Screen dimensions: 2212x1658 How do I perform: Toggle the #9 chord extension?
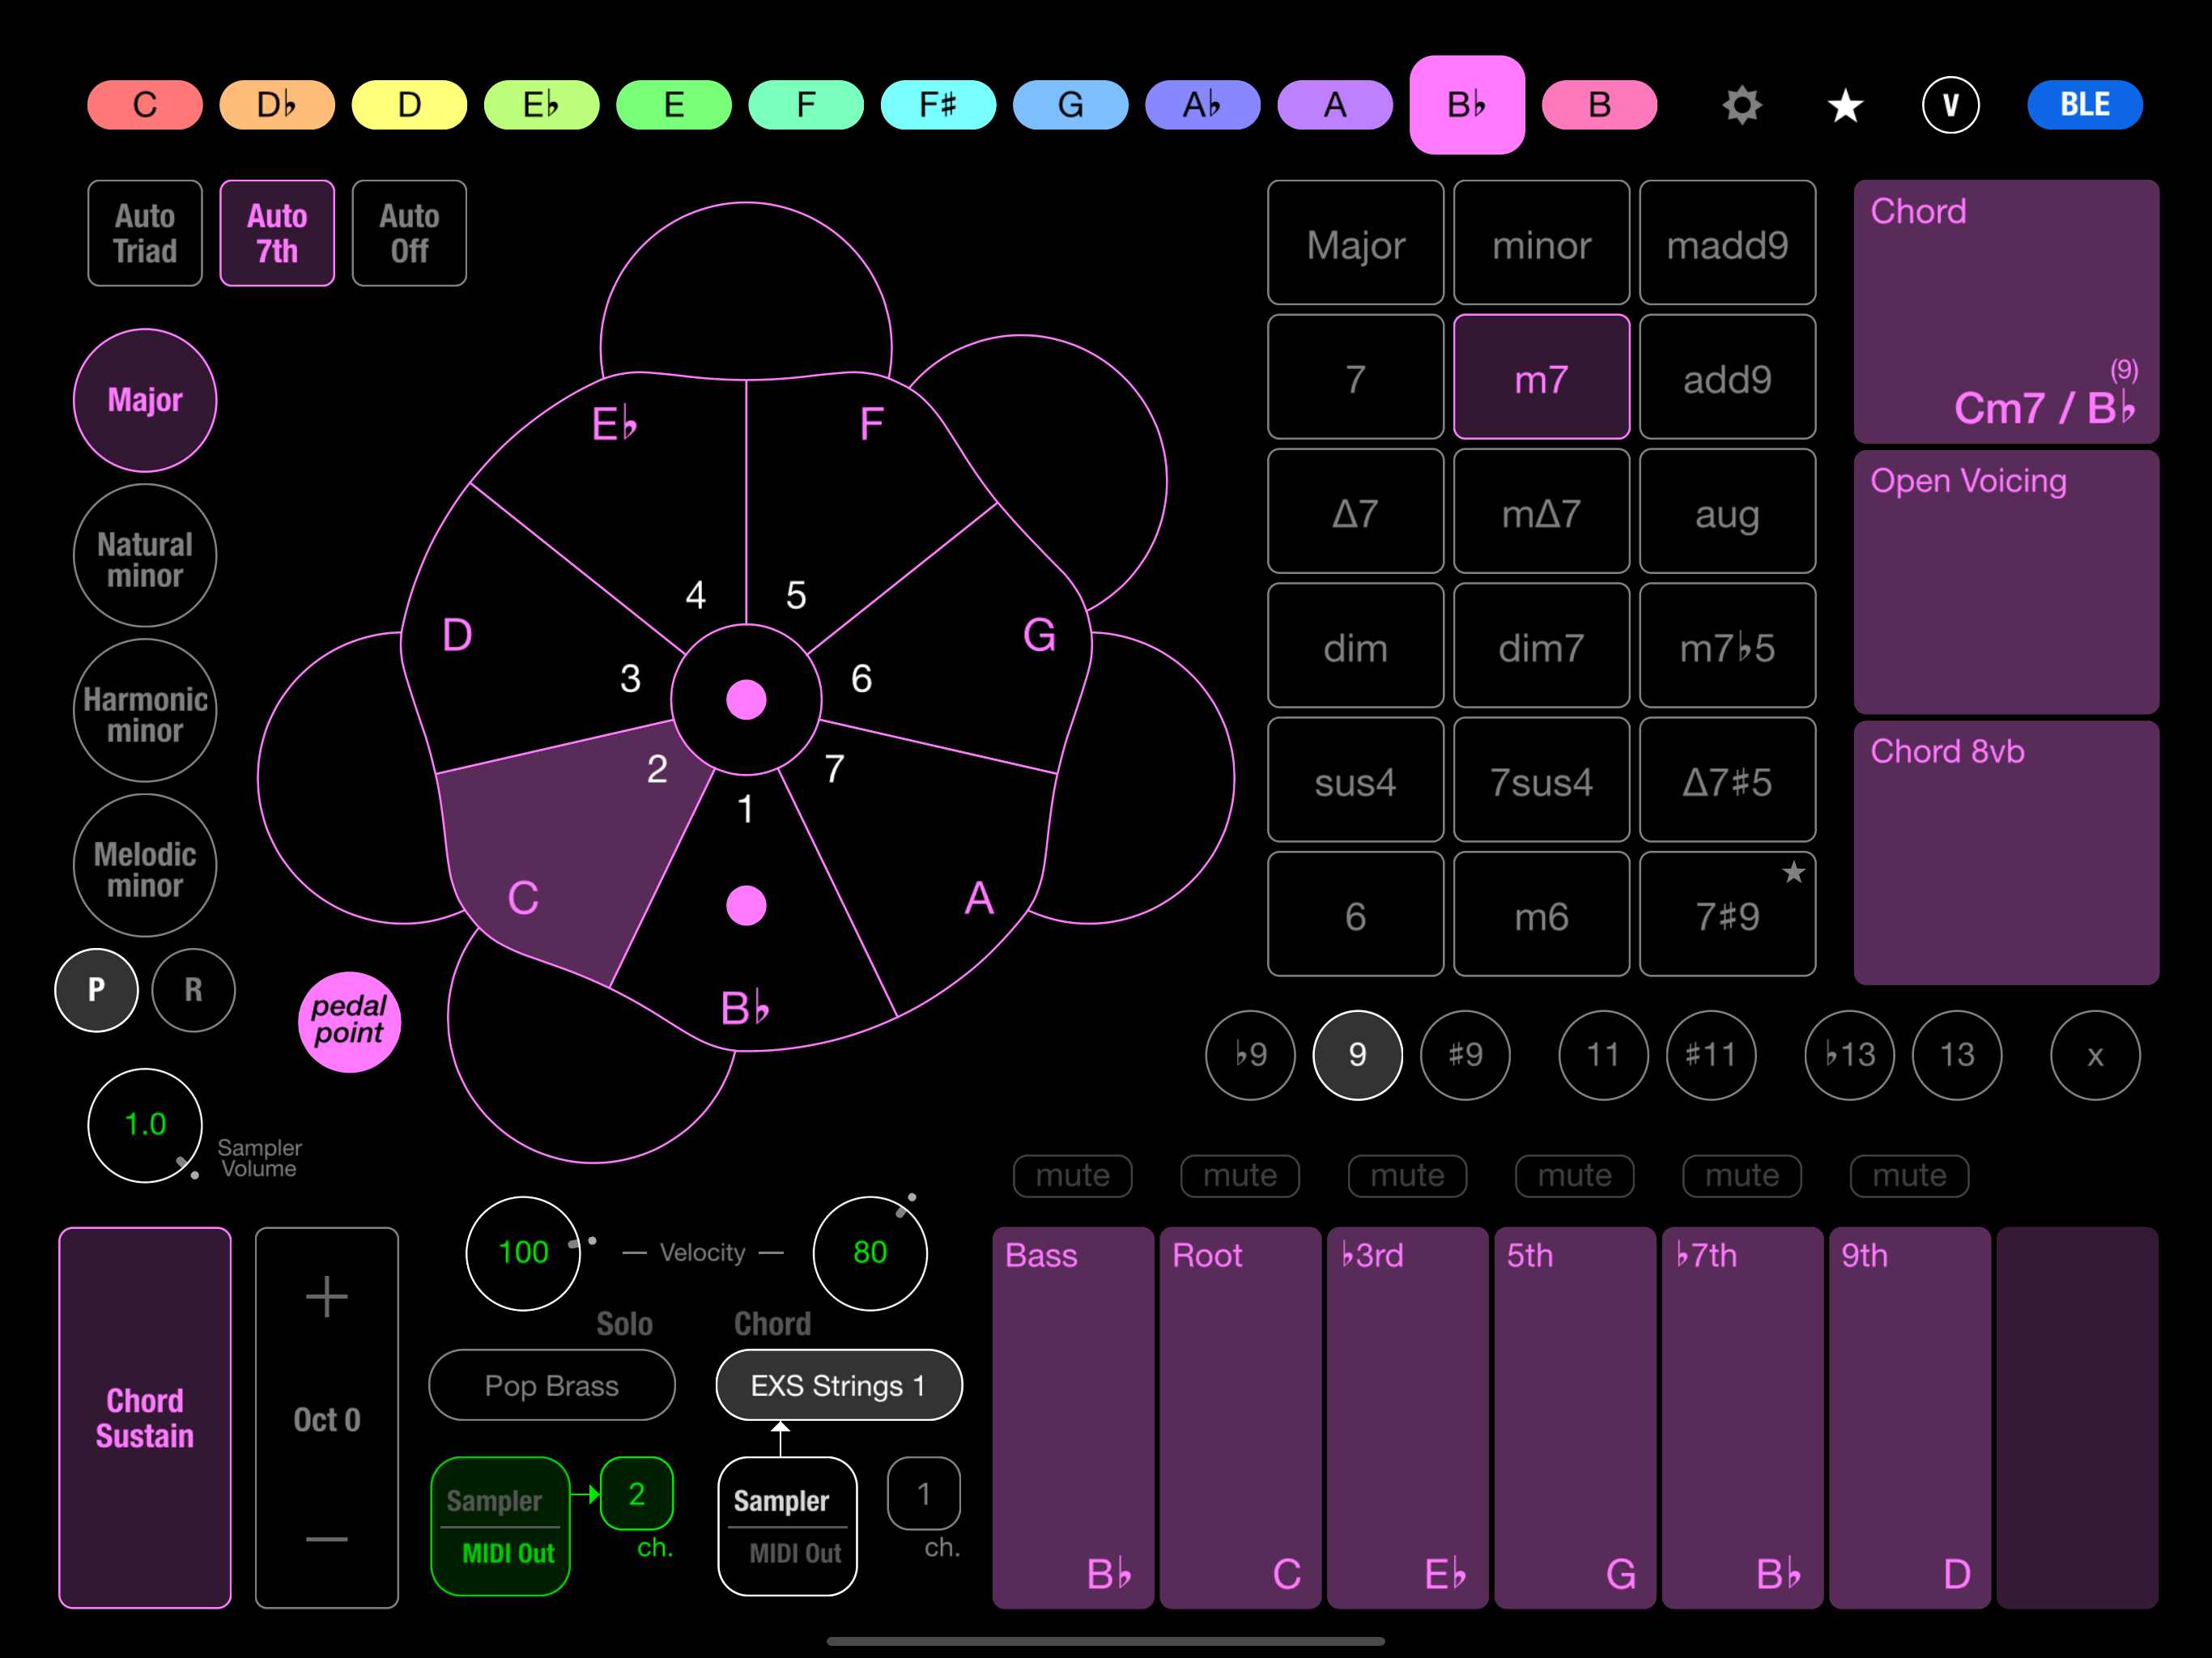(x=1464, y=1055)
